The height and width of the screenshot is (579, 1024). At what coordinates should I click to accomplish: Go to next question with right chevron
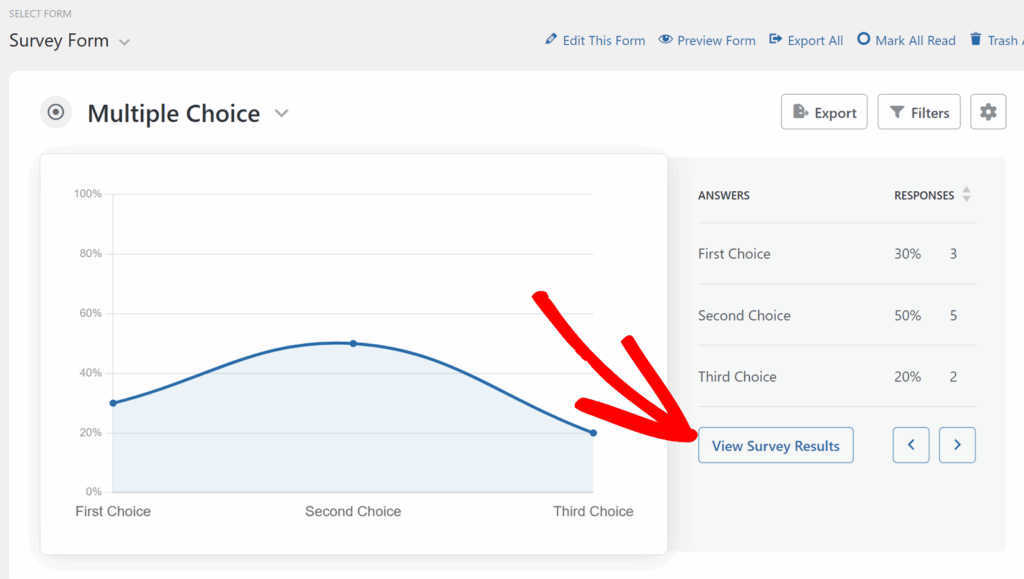(957, 445)
